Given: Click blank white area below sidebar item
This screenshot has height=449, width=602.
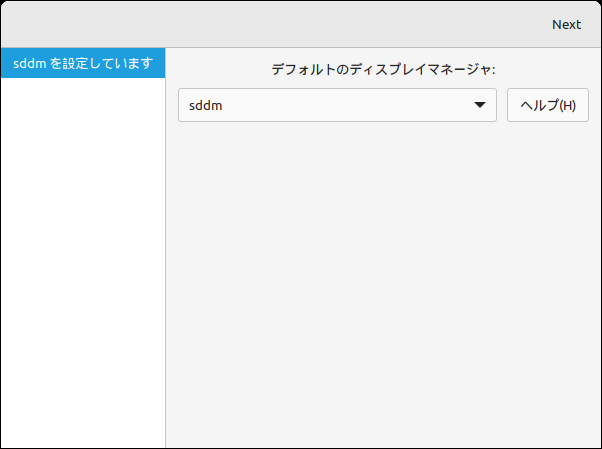Looking at the screenshot, I should [83, 261].
